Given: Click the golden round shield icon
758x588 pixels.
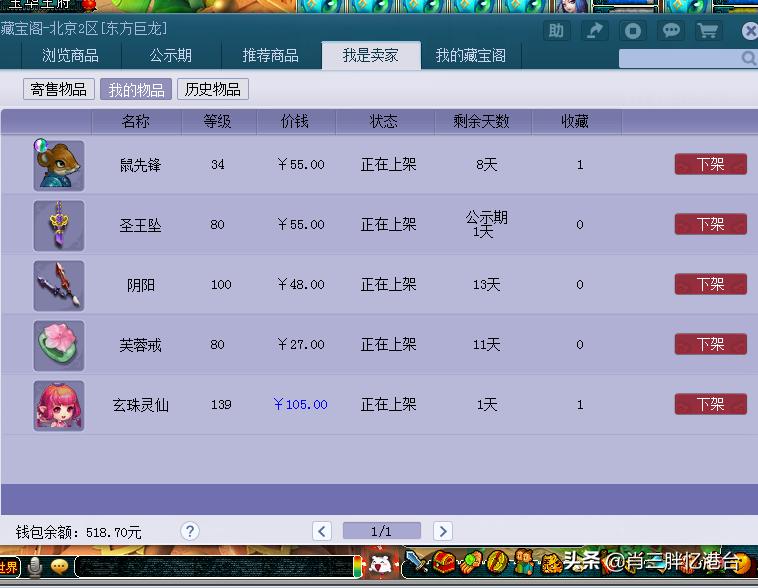Looking at the screenshot, I should pyautogui.click(x=497, y=563).
